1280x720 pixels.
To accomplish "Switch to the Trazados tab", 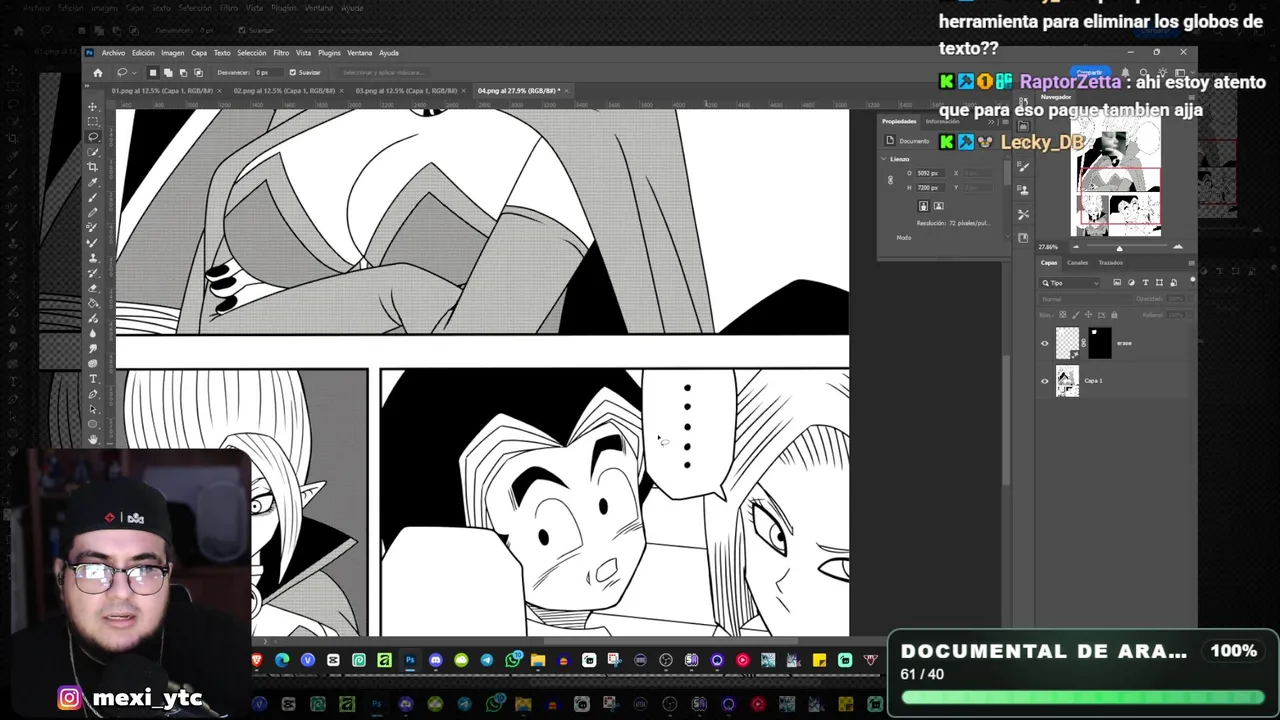I will [1110, 263].
